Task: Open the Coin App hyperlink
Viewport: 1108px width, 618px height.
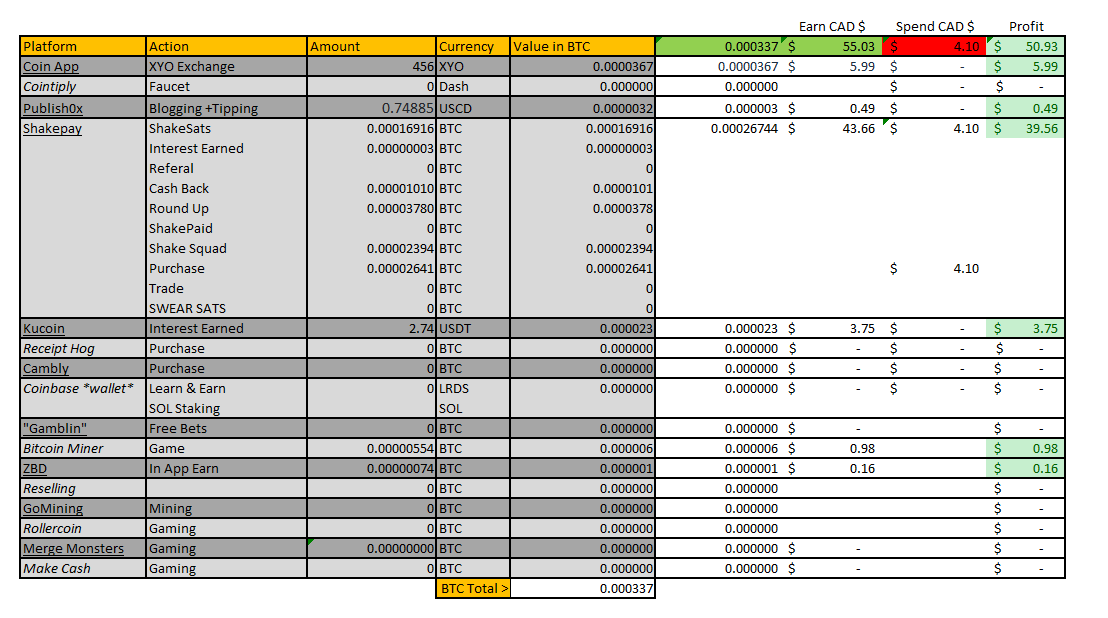Action: click(x=51, y=66)
